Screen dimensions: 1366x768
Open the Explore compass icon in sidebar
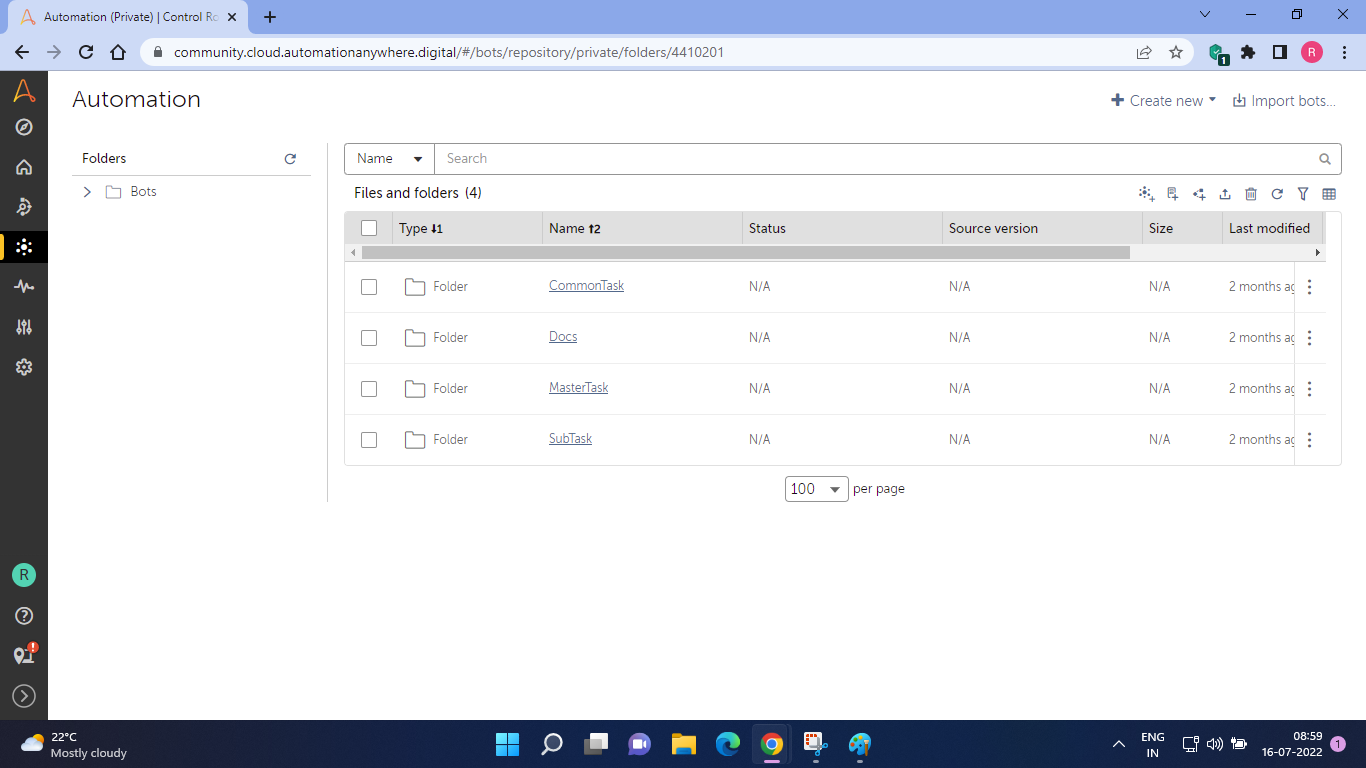[x=24, y=127]
